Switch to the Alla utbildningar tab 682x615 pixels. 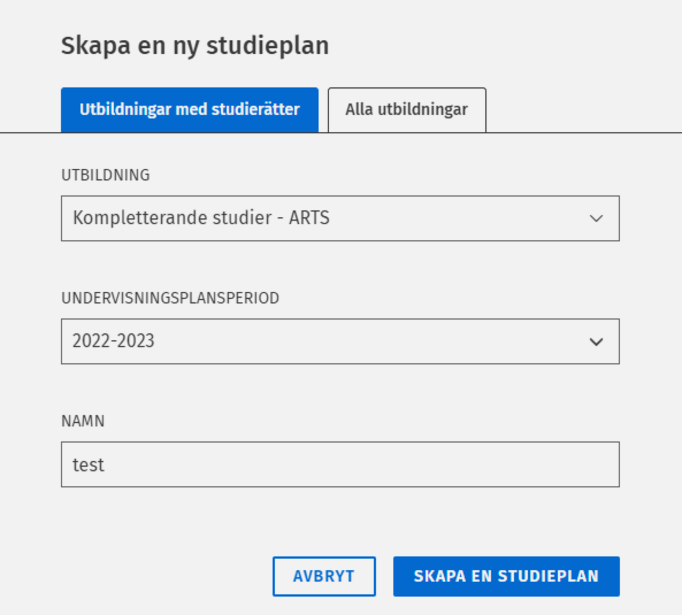point(406,110)
